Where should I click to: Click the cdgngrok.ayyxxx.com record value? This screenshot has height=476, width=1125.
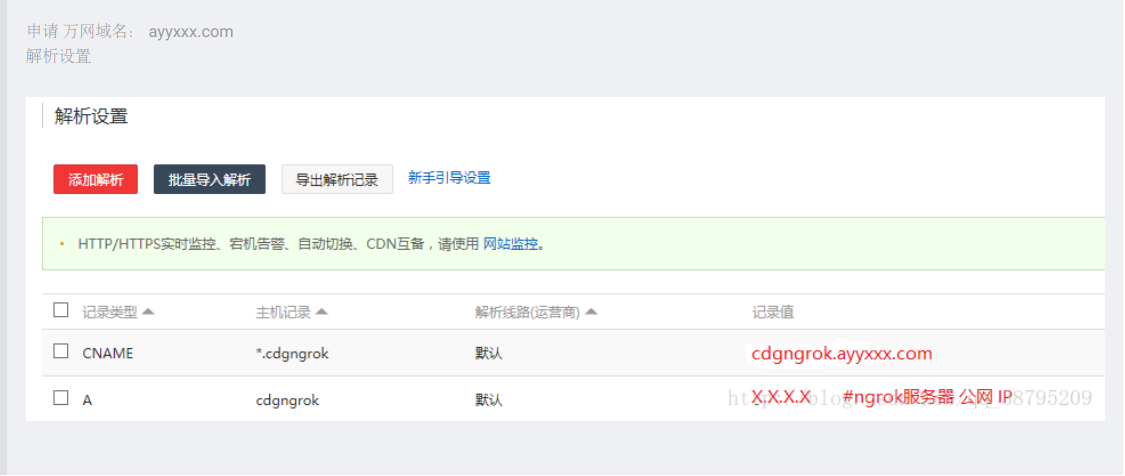[841, 353]
